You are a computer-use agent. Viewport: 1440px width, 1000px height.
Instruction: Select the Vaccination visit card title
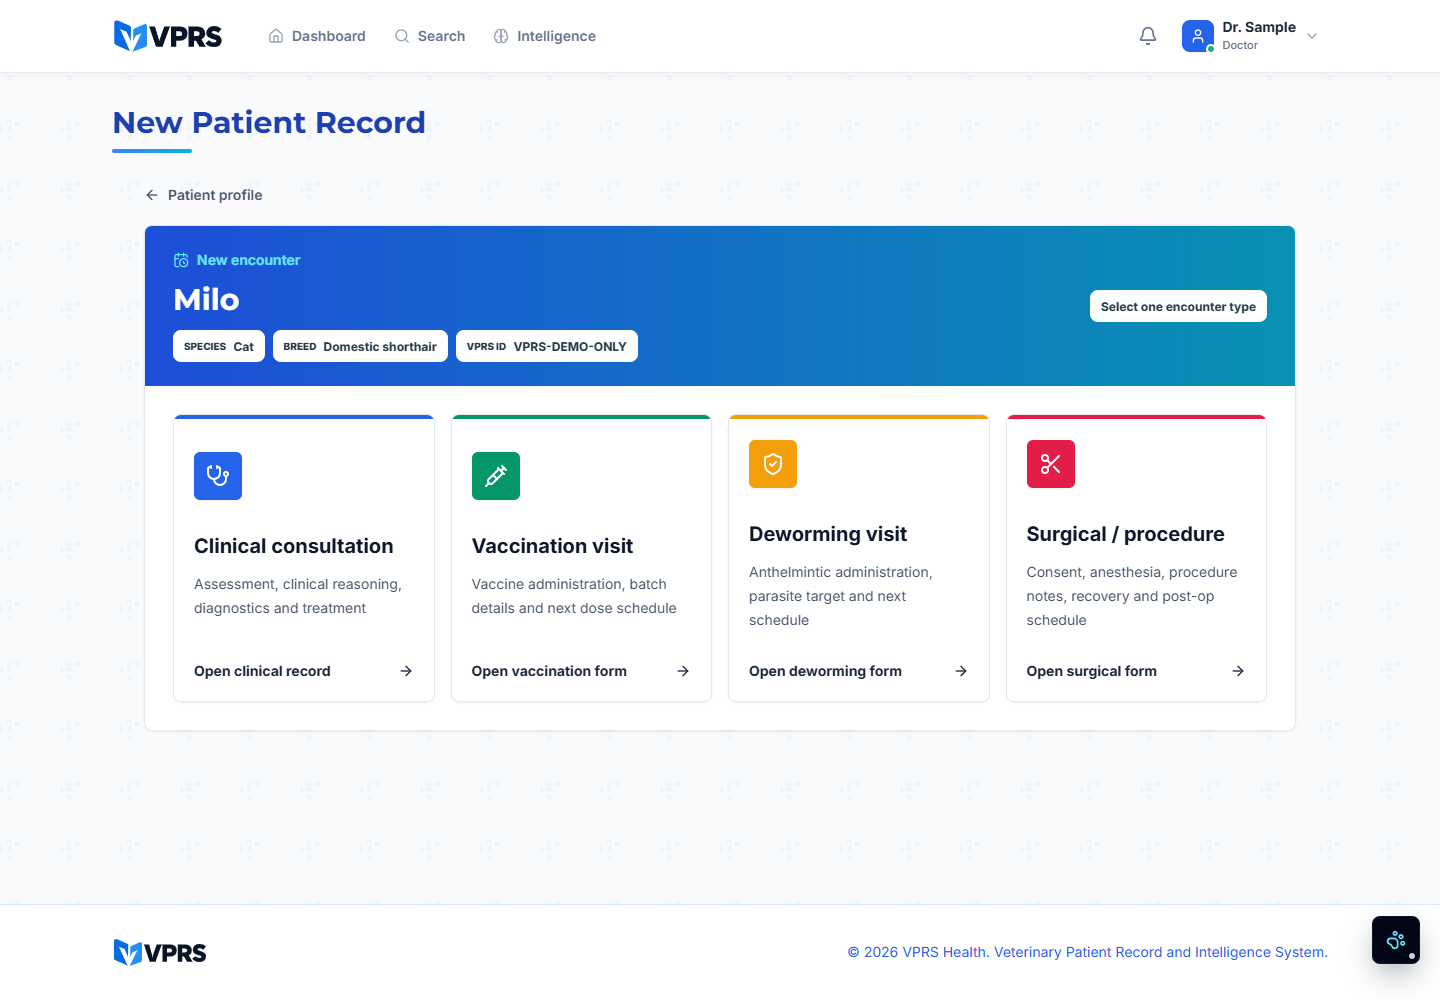click(x=552, y=546)
